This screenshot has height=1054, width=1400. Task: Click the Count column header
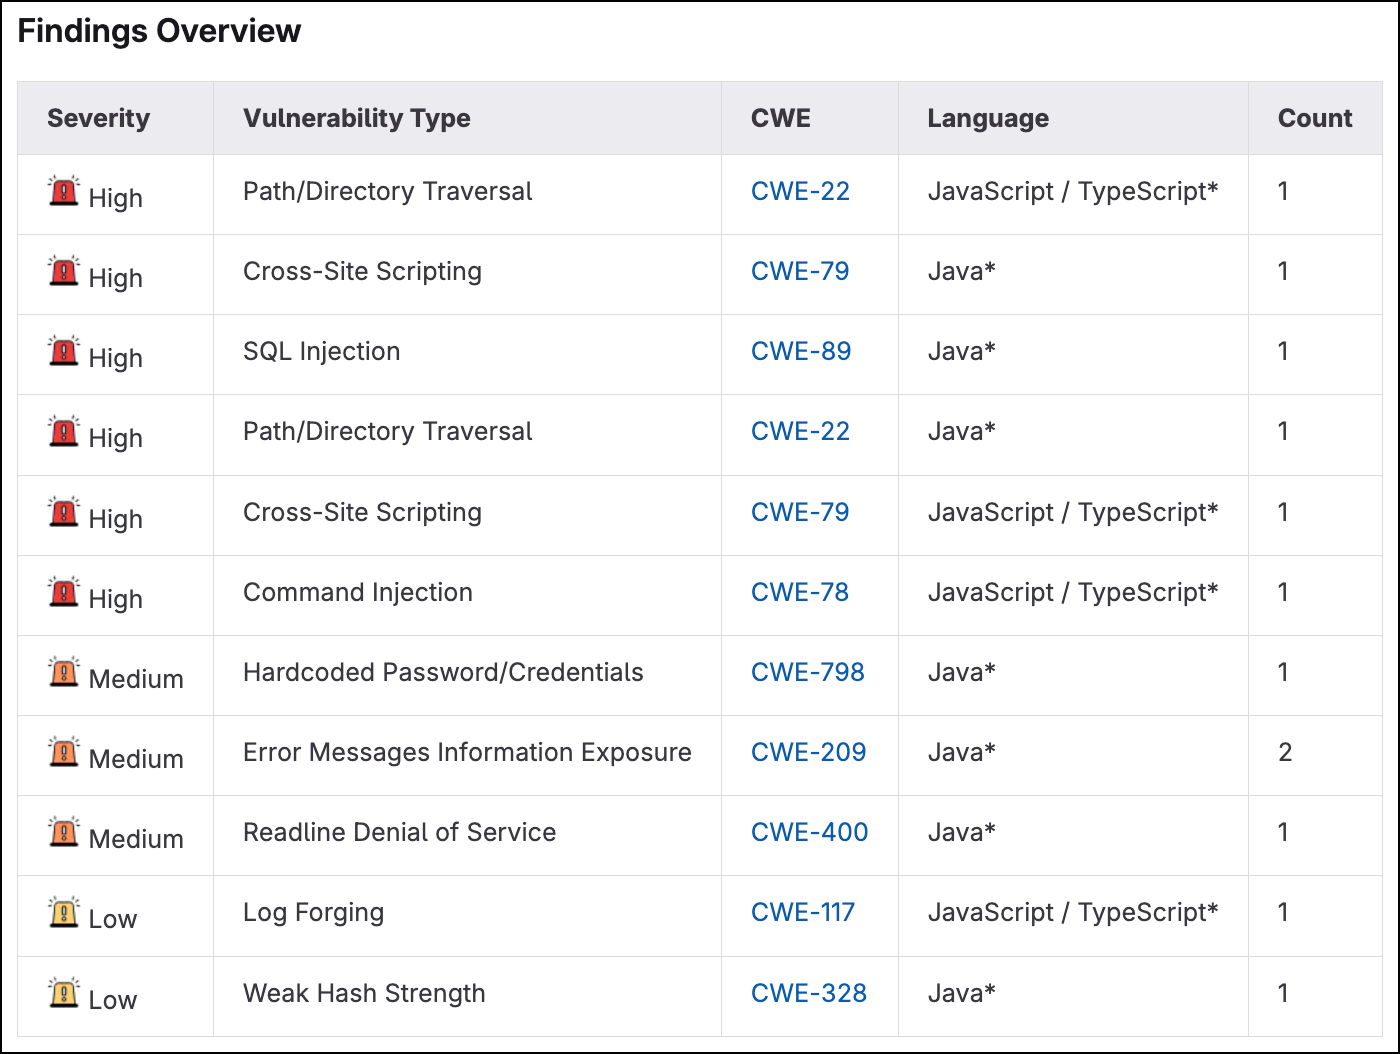click(1314, 118)
